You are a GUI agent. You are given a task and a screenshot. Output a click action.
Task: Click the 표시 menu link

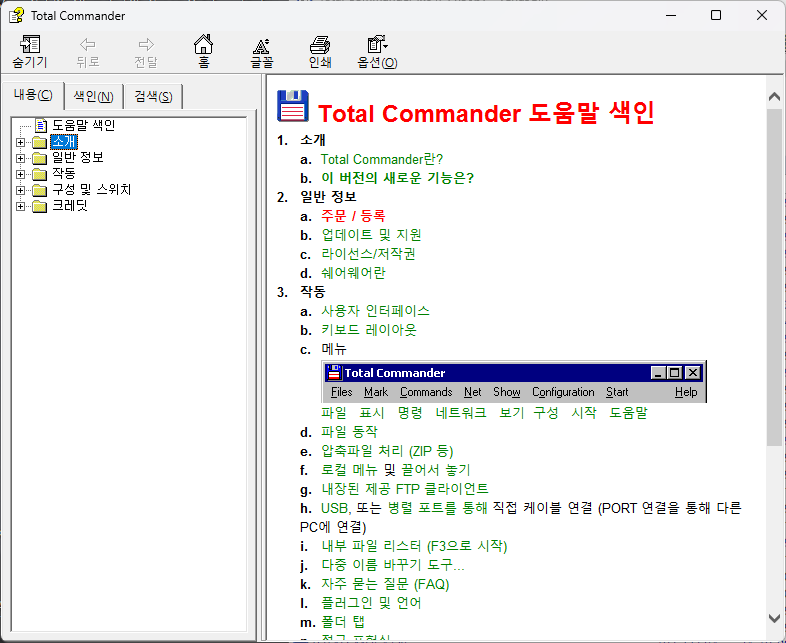click(371, 413)
